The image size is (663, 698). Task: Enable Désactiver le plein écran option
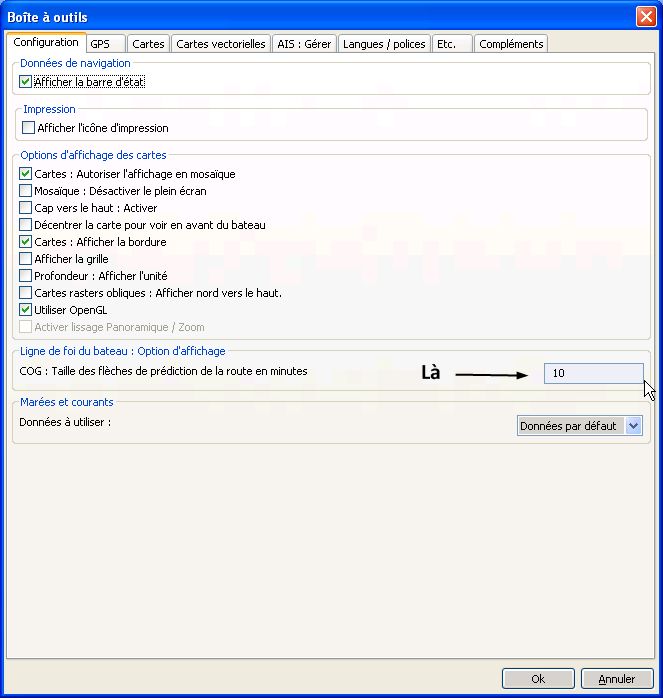click(x=26, y=191)
